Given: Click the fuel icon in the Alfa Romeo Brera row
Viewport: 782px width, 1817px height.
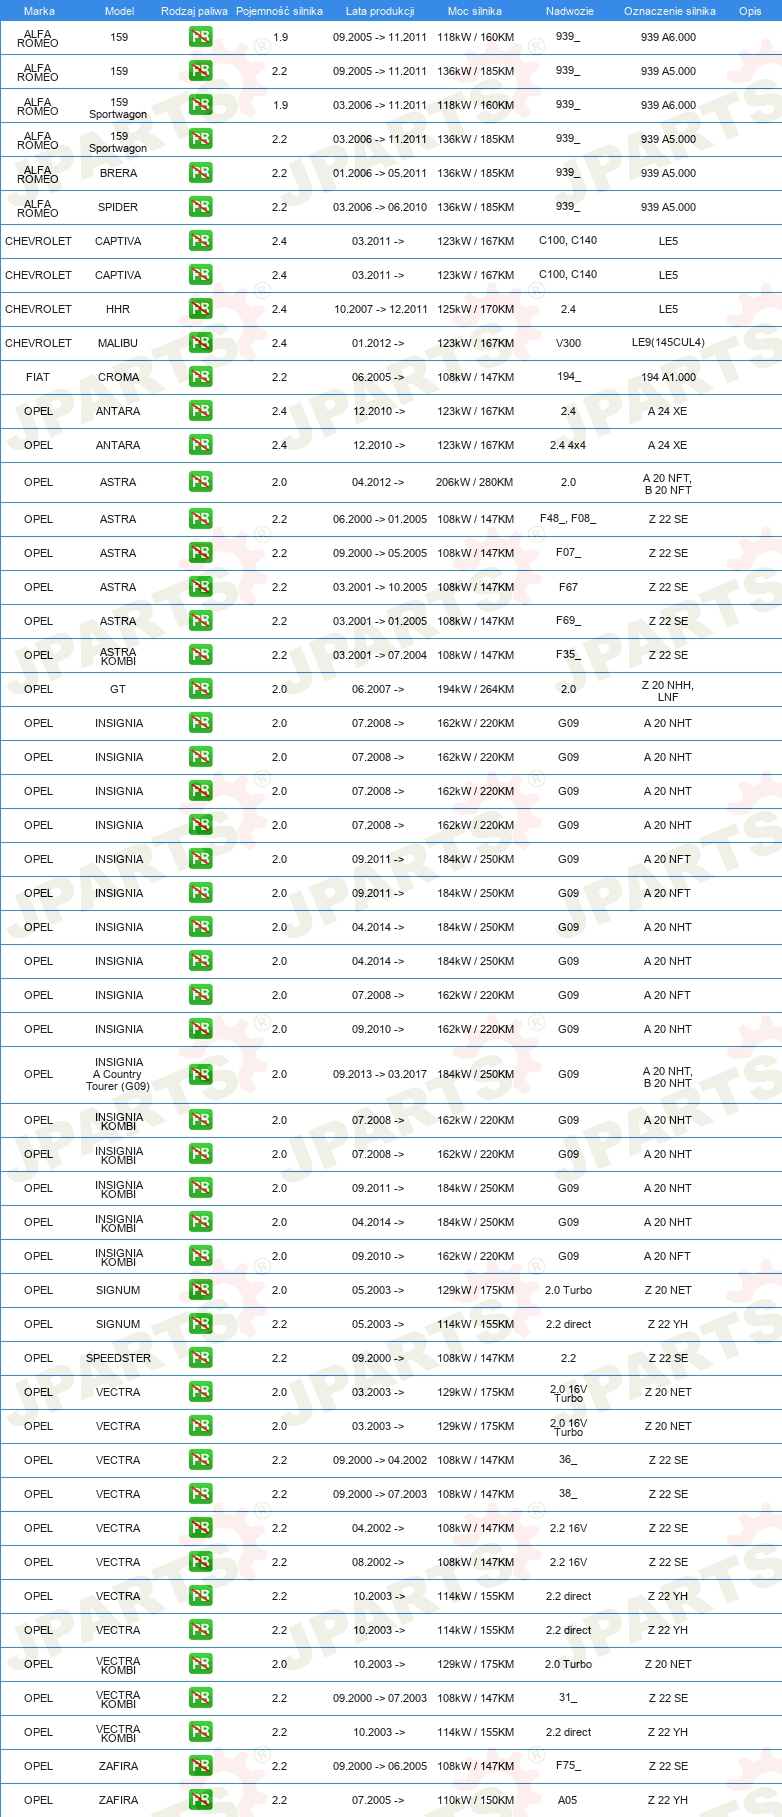Looking at the screenshot, I should (200, 173).
